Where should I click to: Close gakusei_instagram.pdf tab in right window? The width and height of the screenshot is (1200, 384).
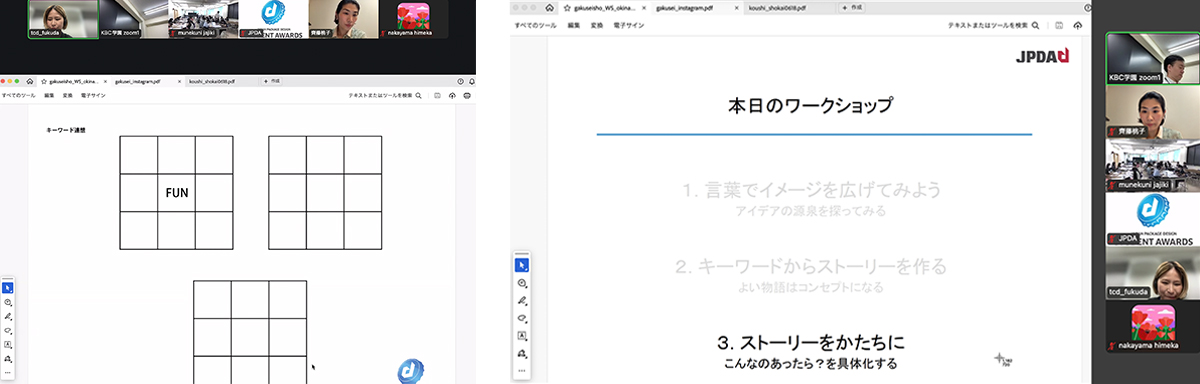tap(736, 7)
